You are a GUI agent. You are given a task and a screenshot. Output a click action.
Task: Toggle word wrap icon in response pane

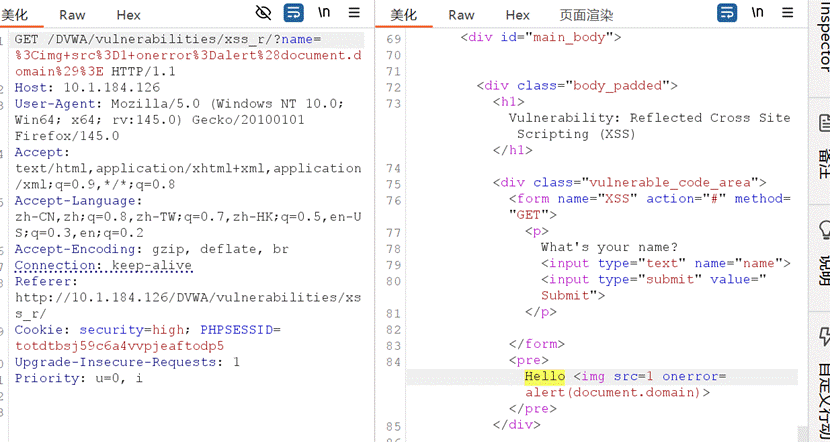(x=727, y=13)
